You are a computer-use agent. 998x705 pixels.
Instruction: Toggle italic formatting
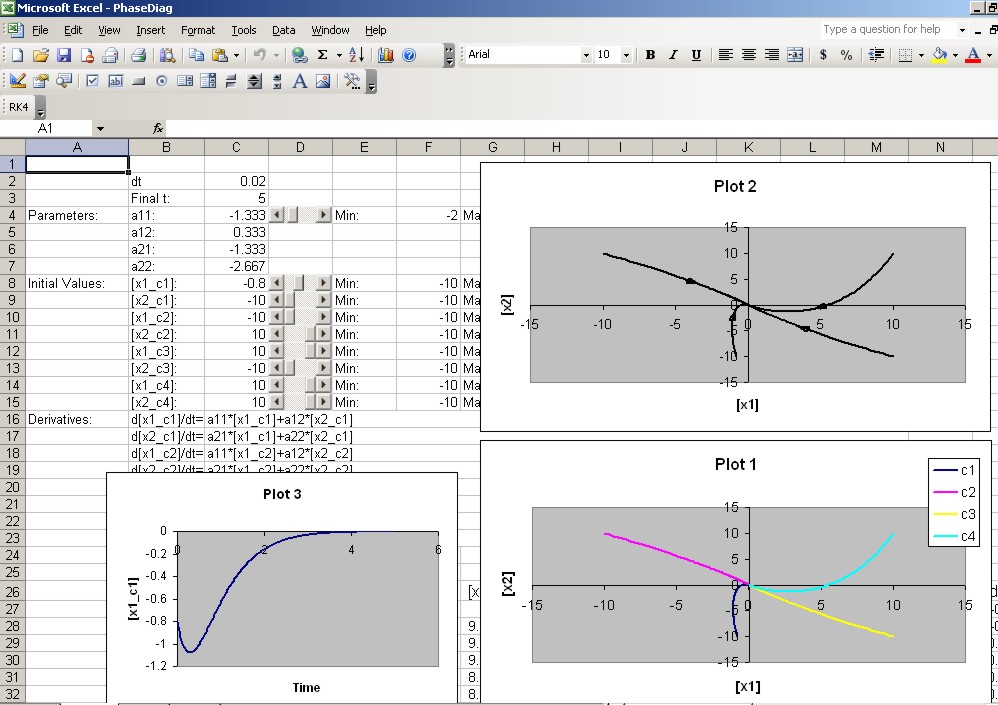pyautogui.click(x=673, y=55)
